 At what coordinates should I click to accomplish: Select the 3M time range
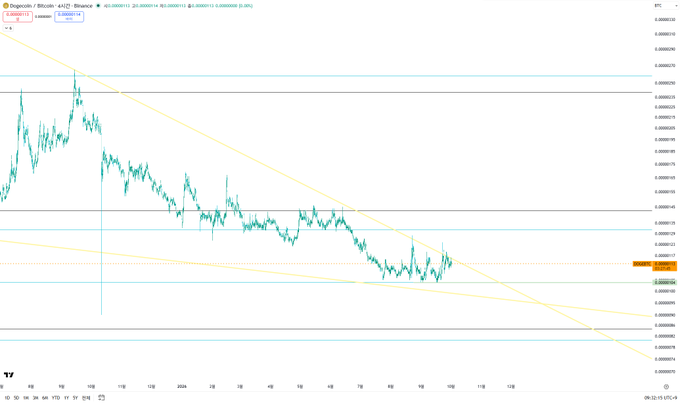coord(36,398)
